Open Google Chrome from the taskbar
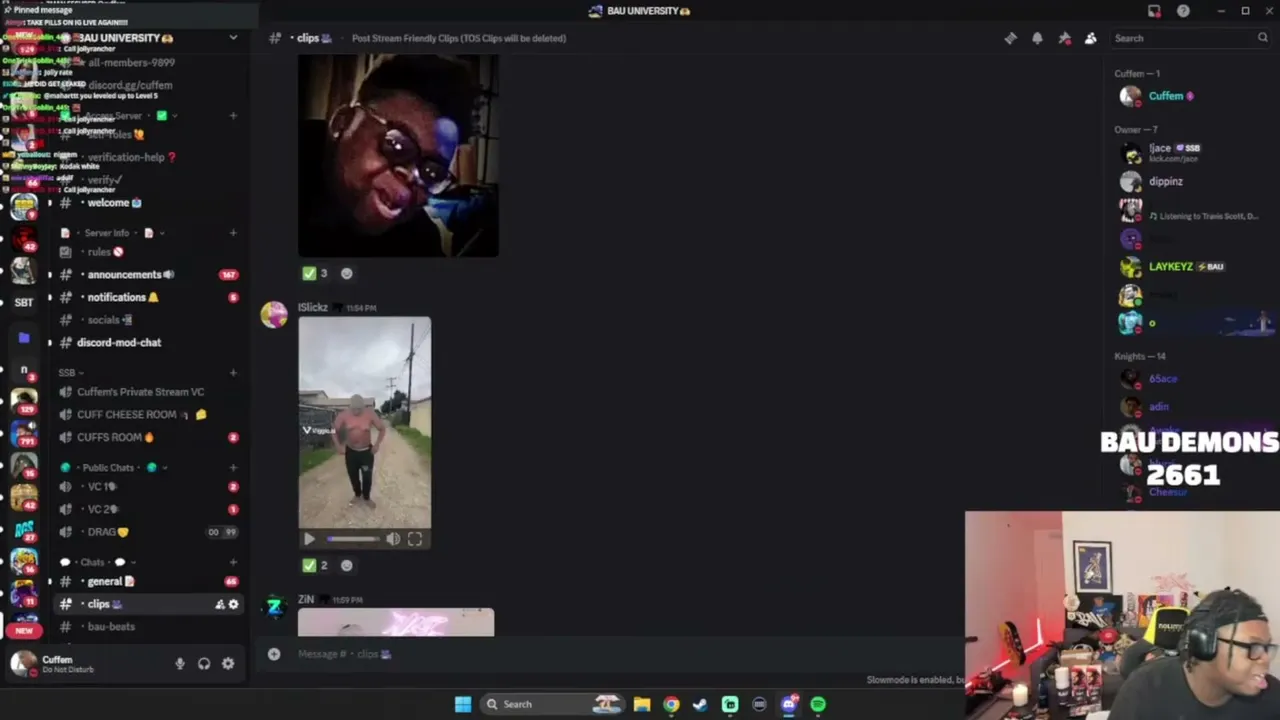Viewport: 1280px width, 720px height. (x=671, y=704)
